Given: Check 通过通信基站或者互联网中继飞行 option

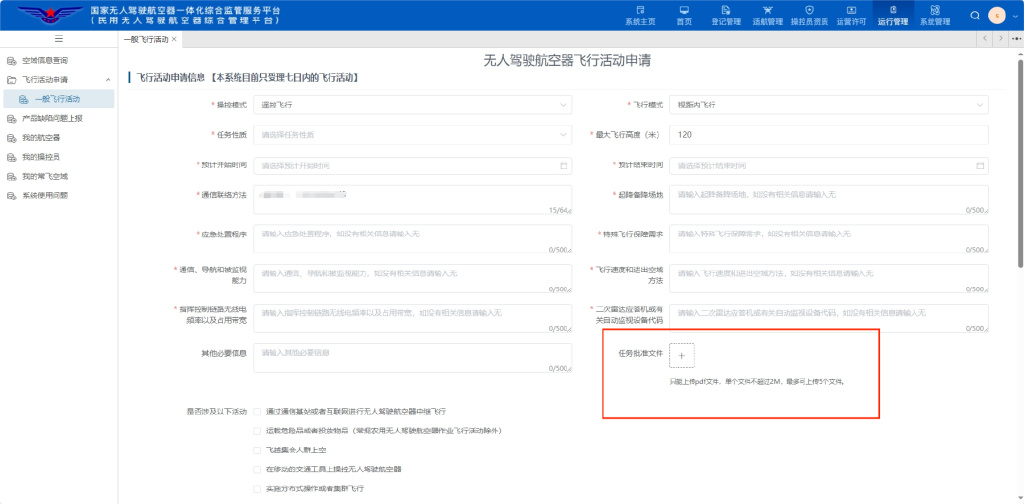Looking at the screenshot, I should click(257, 412).
